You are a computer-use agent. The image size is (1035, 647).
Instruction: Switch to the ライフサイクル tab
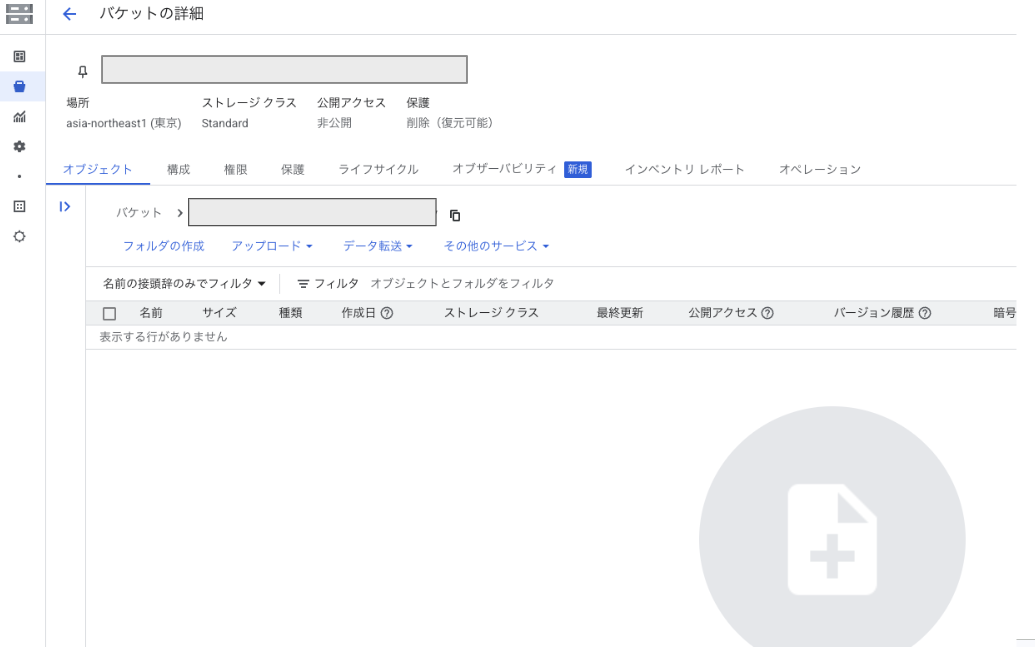point(378,170)
